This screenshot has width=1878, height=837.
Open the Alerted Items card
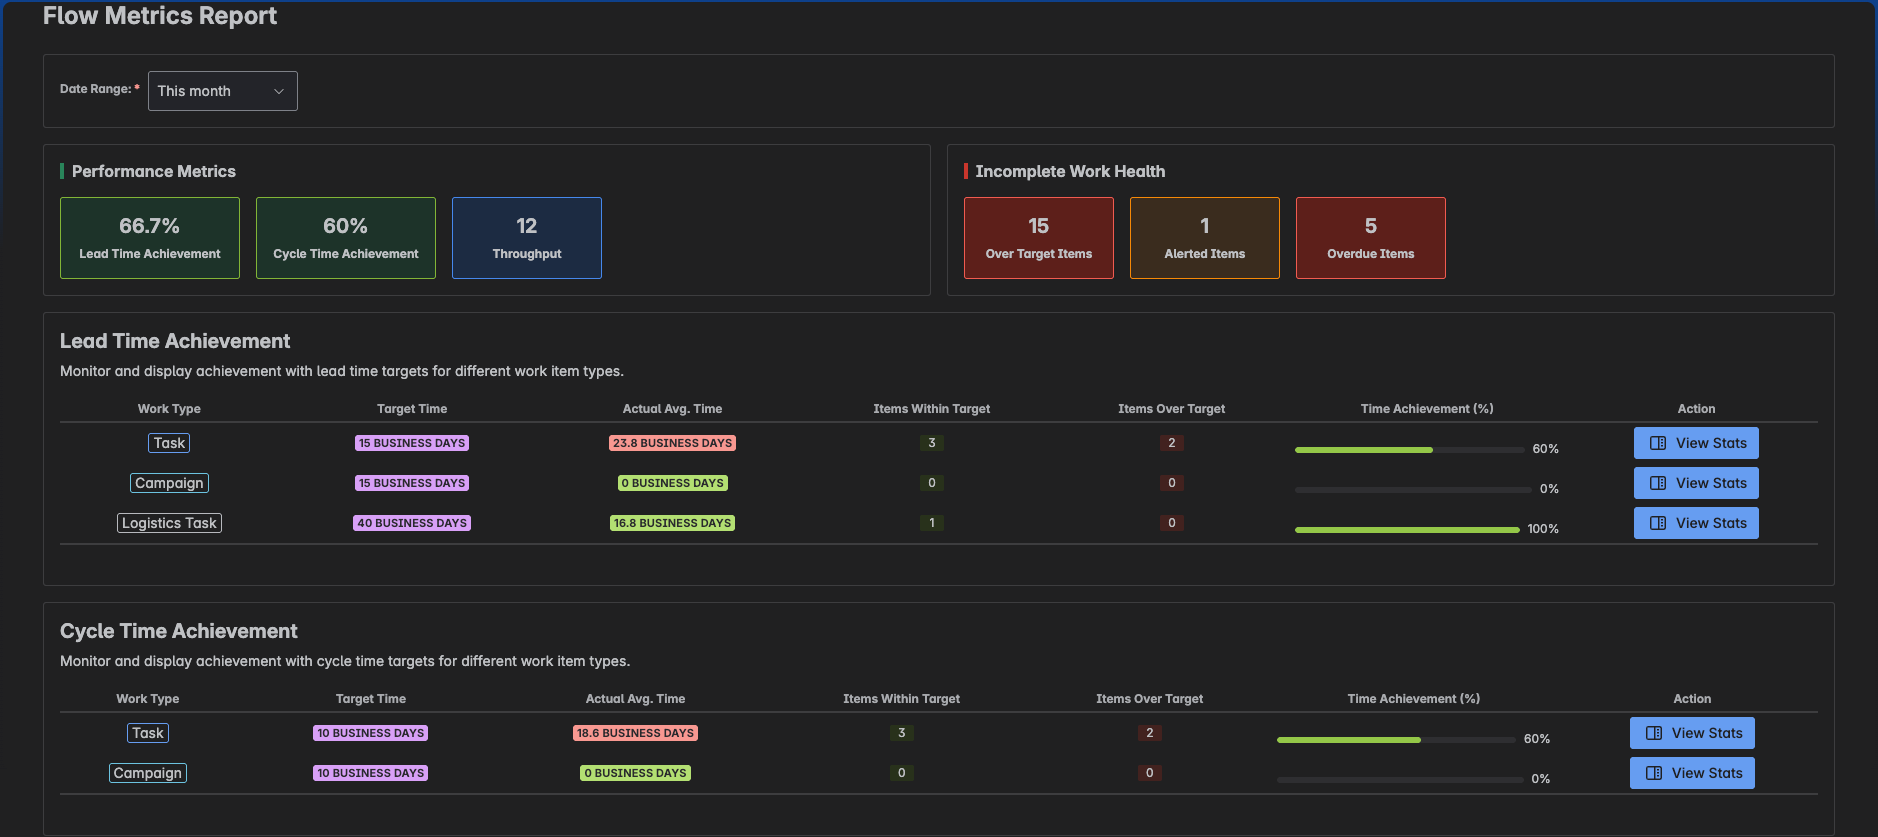1204,238
